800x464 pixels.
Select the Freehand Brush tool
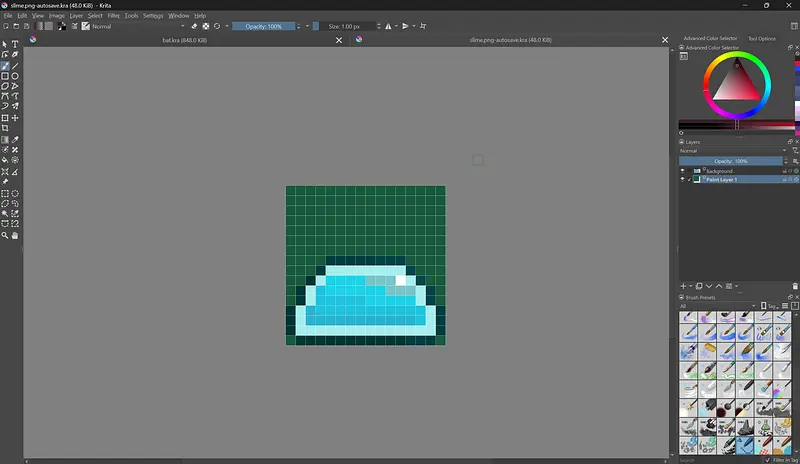5,66
